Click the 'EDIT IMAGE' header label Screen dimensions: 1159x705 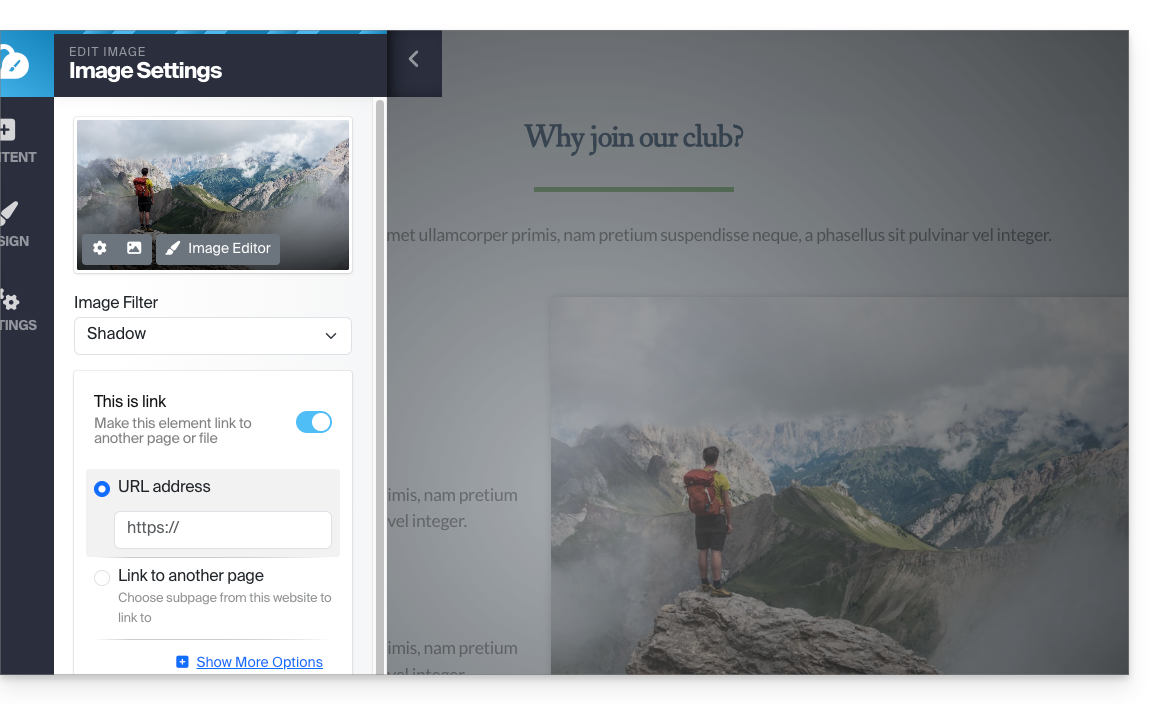pyautogui.click(x=107, y=52)
